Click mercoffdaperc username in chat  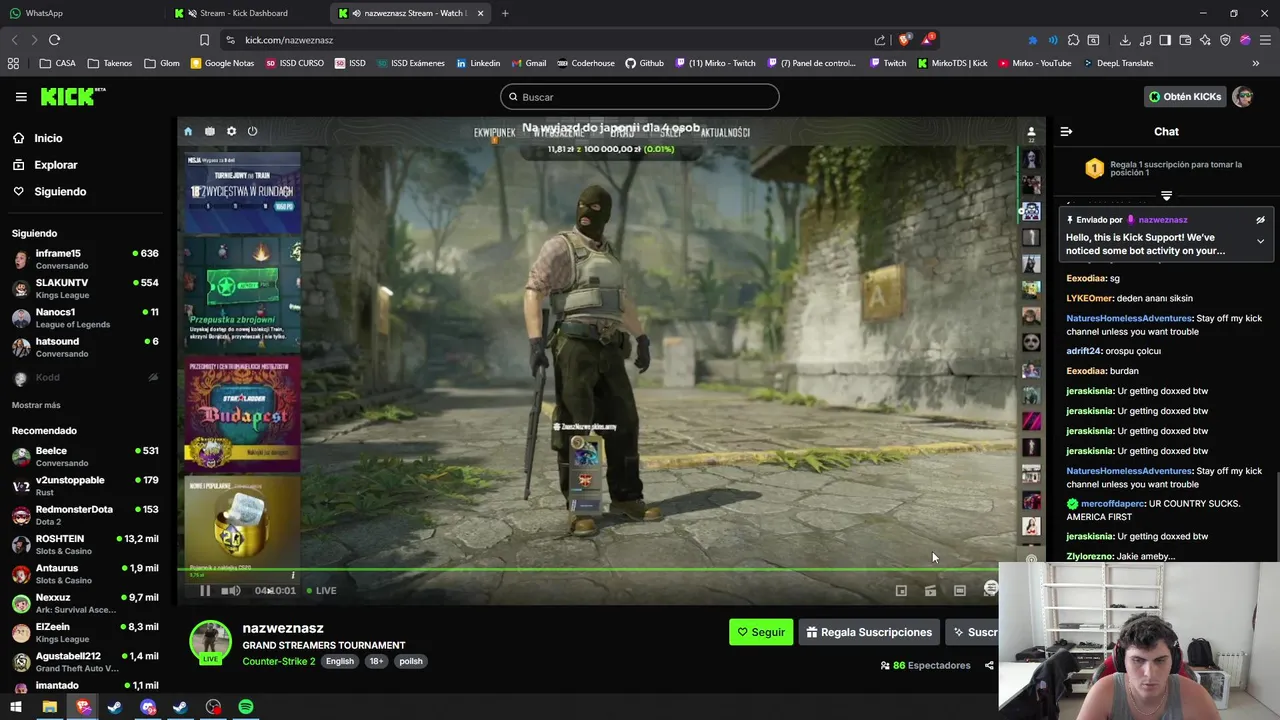pyautogui.click(x=1112, y=504)
